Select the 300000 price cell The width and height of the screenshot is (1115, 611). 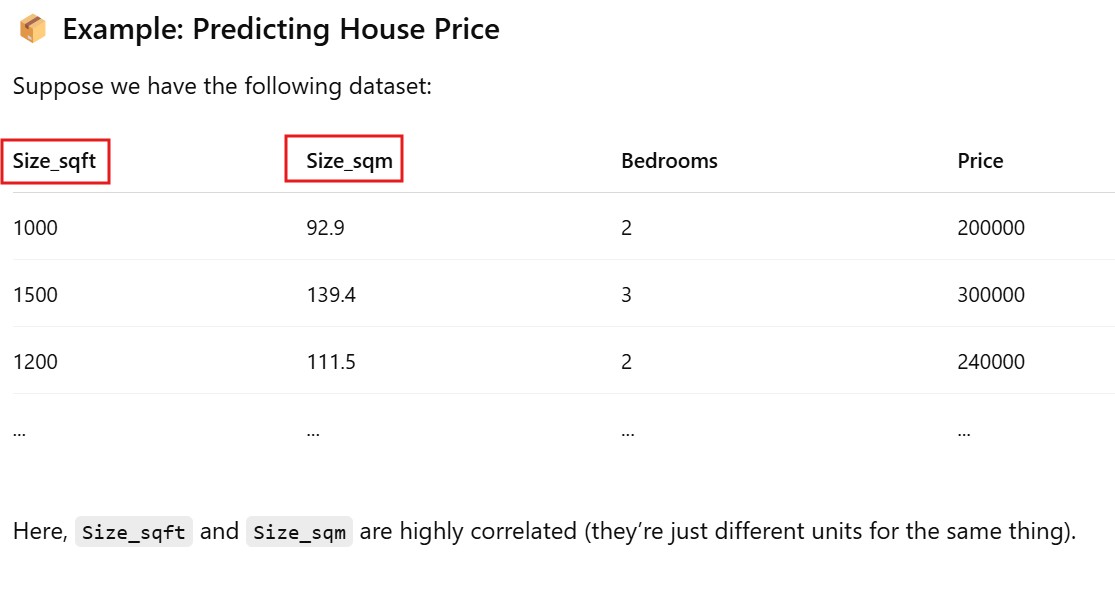[x=990, y=295]
